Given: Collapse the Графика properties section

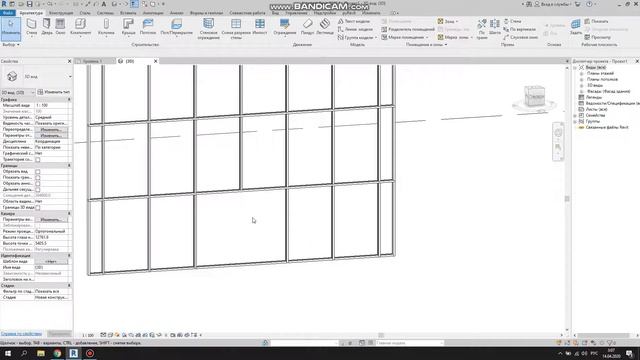Looking at the screenshot, I should pyautogui.click(x=69, y=100).
